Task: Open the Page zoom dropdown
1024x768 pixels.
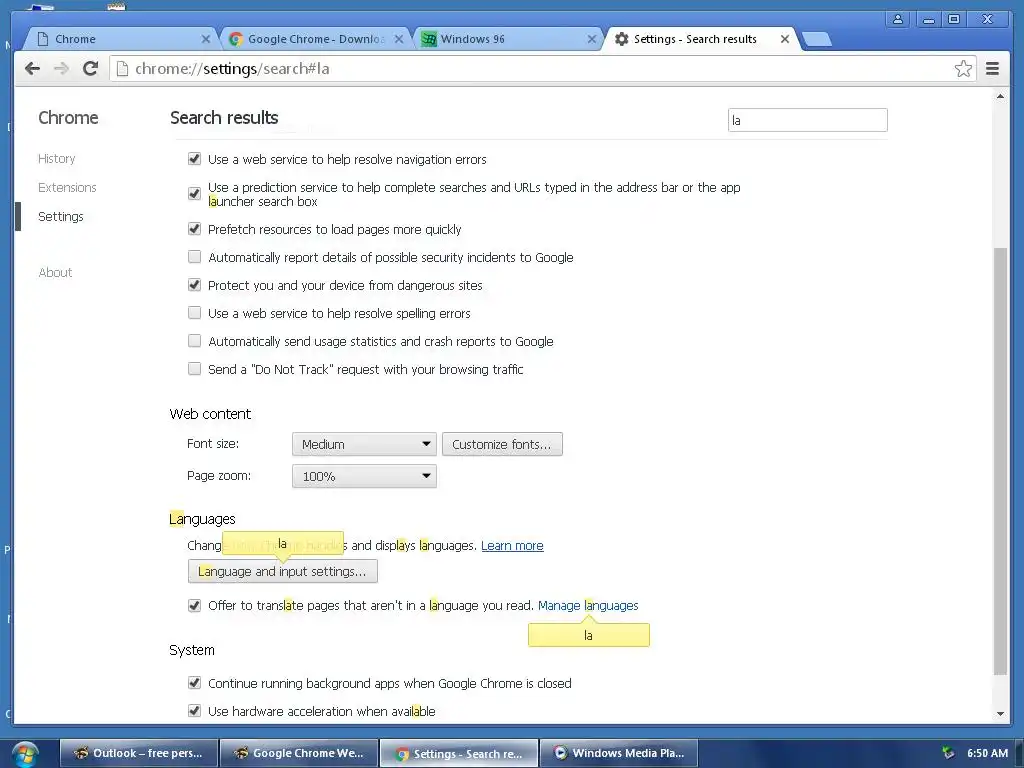Action: (364, 476)
